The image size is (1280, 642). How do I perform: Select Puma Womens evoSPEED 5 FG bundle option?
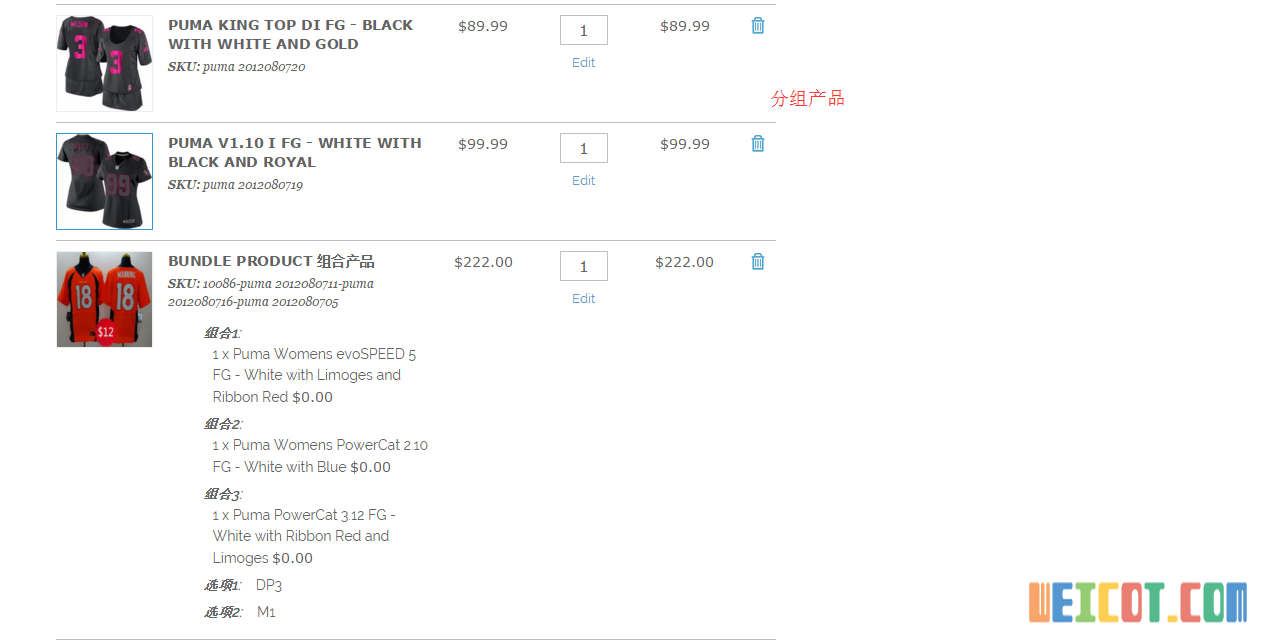tap(314, 375)
